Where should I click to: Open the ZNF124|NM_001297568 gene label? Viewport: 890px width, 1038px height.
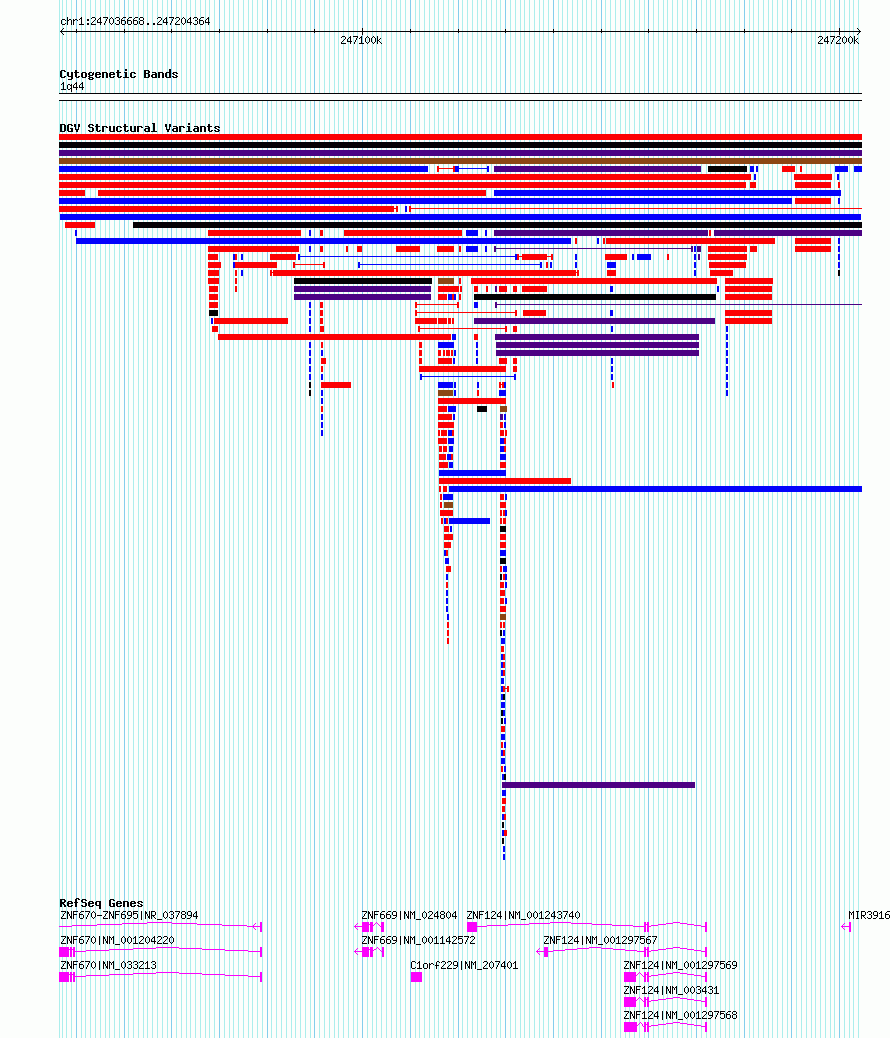click(680, 1015)
